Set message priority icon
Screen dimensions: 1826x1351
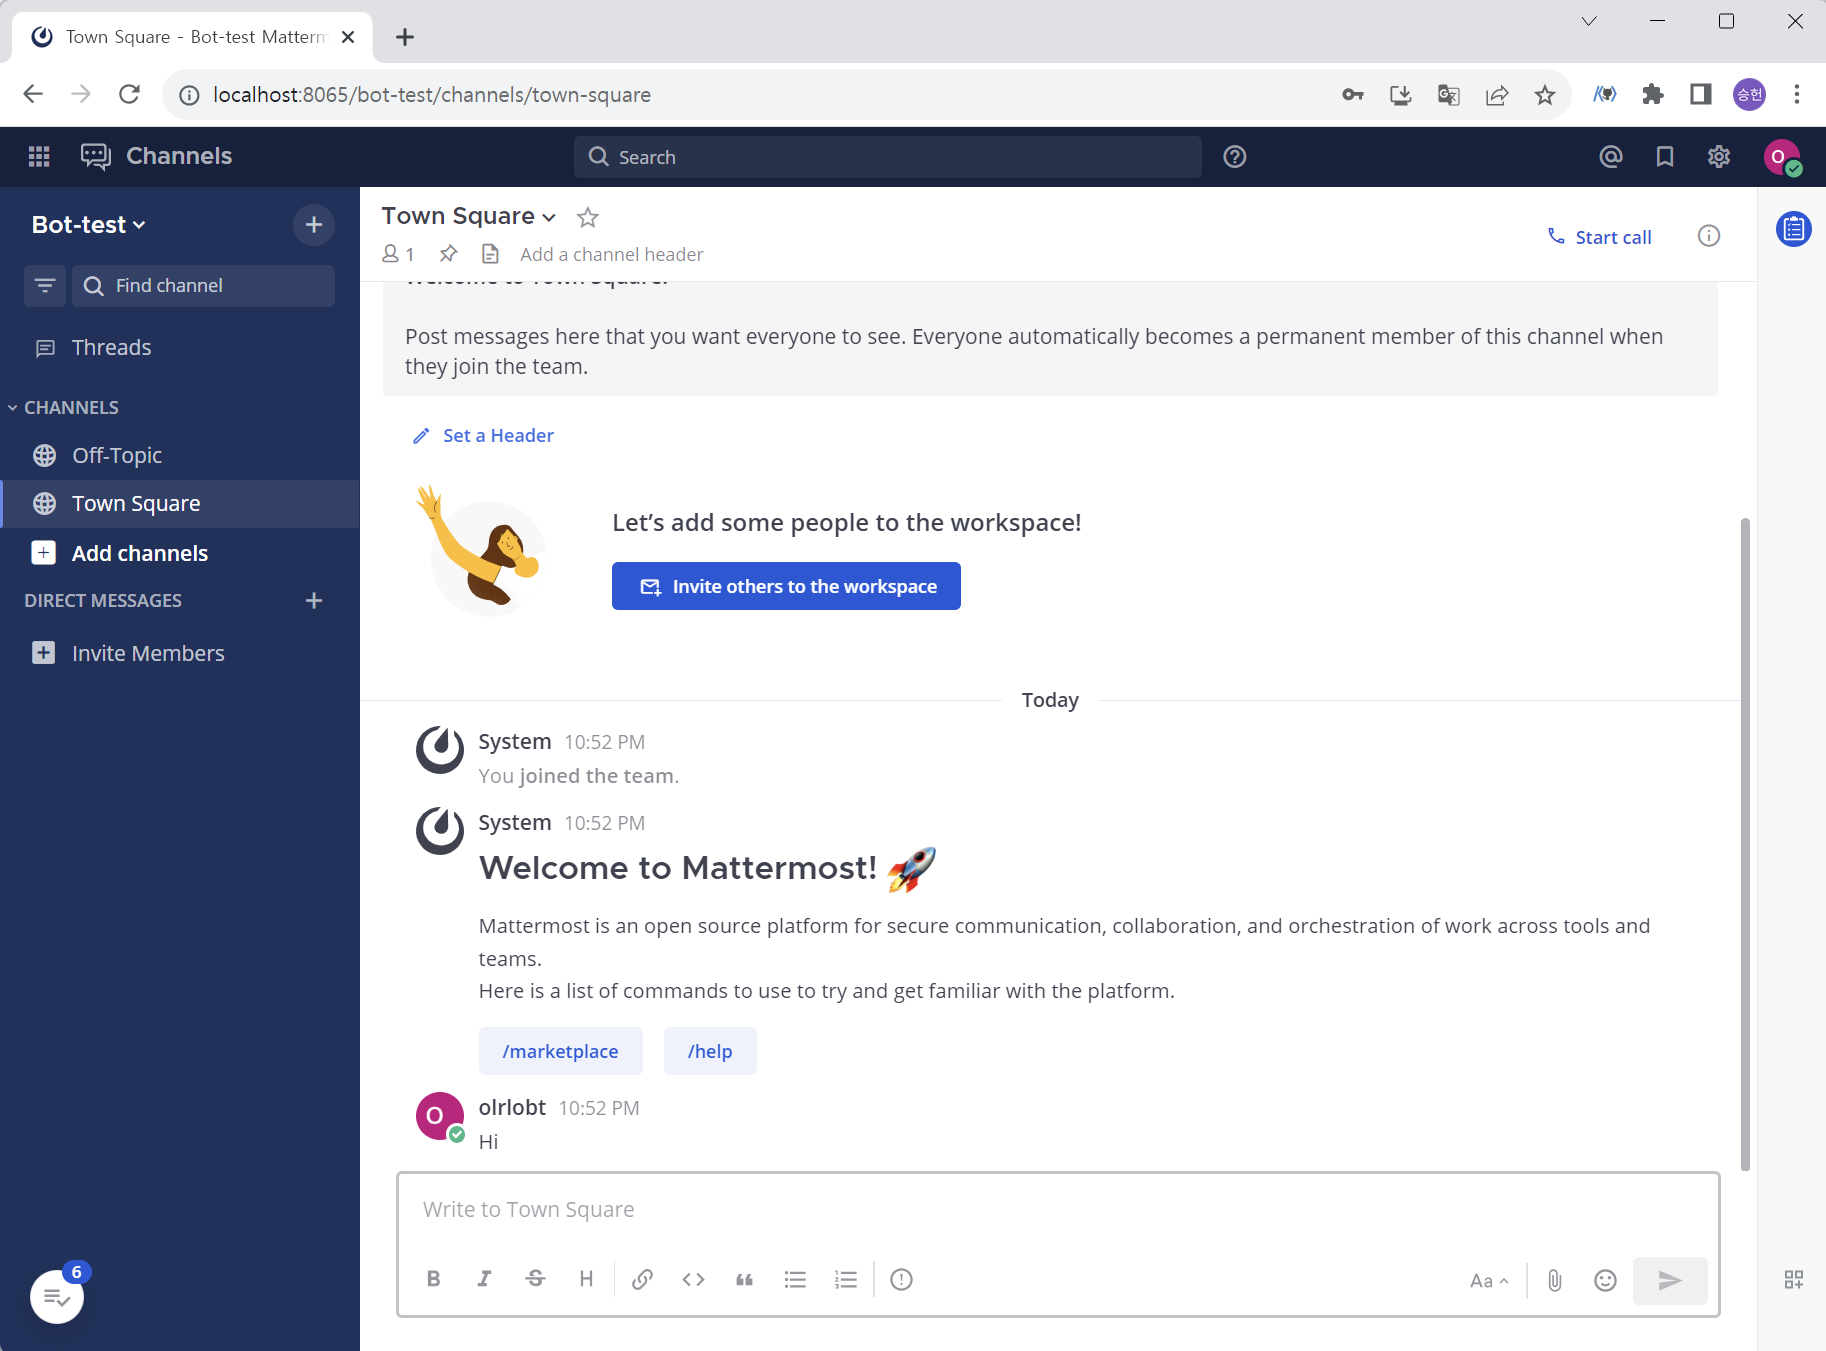[x=901, y=1279]
